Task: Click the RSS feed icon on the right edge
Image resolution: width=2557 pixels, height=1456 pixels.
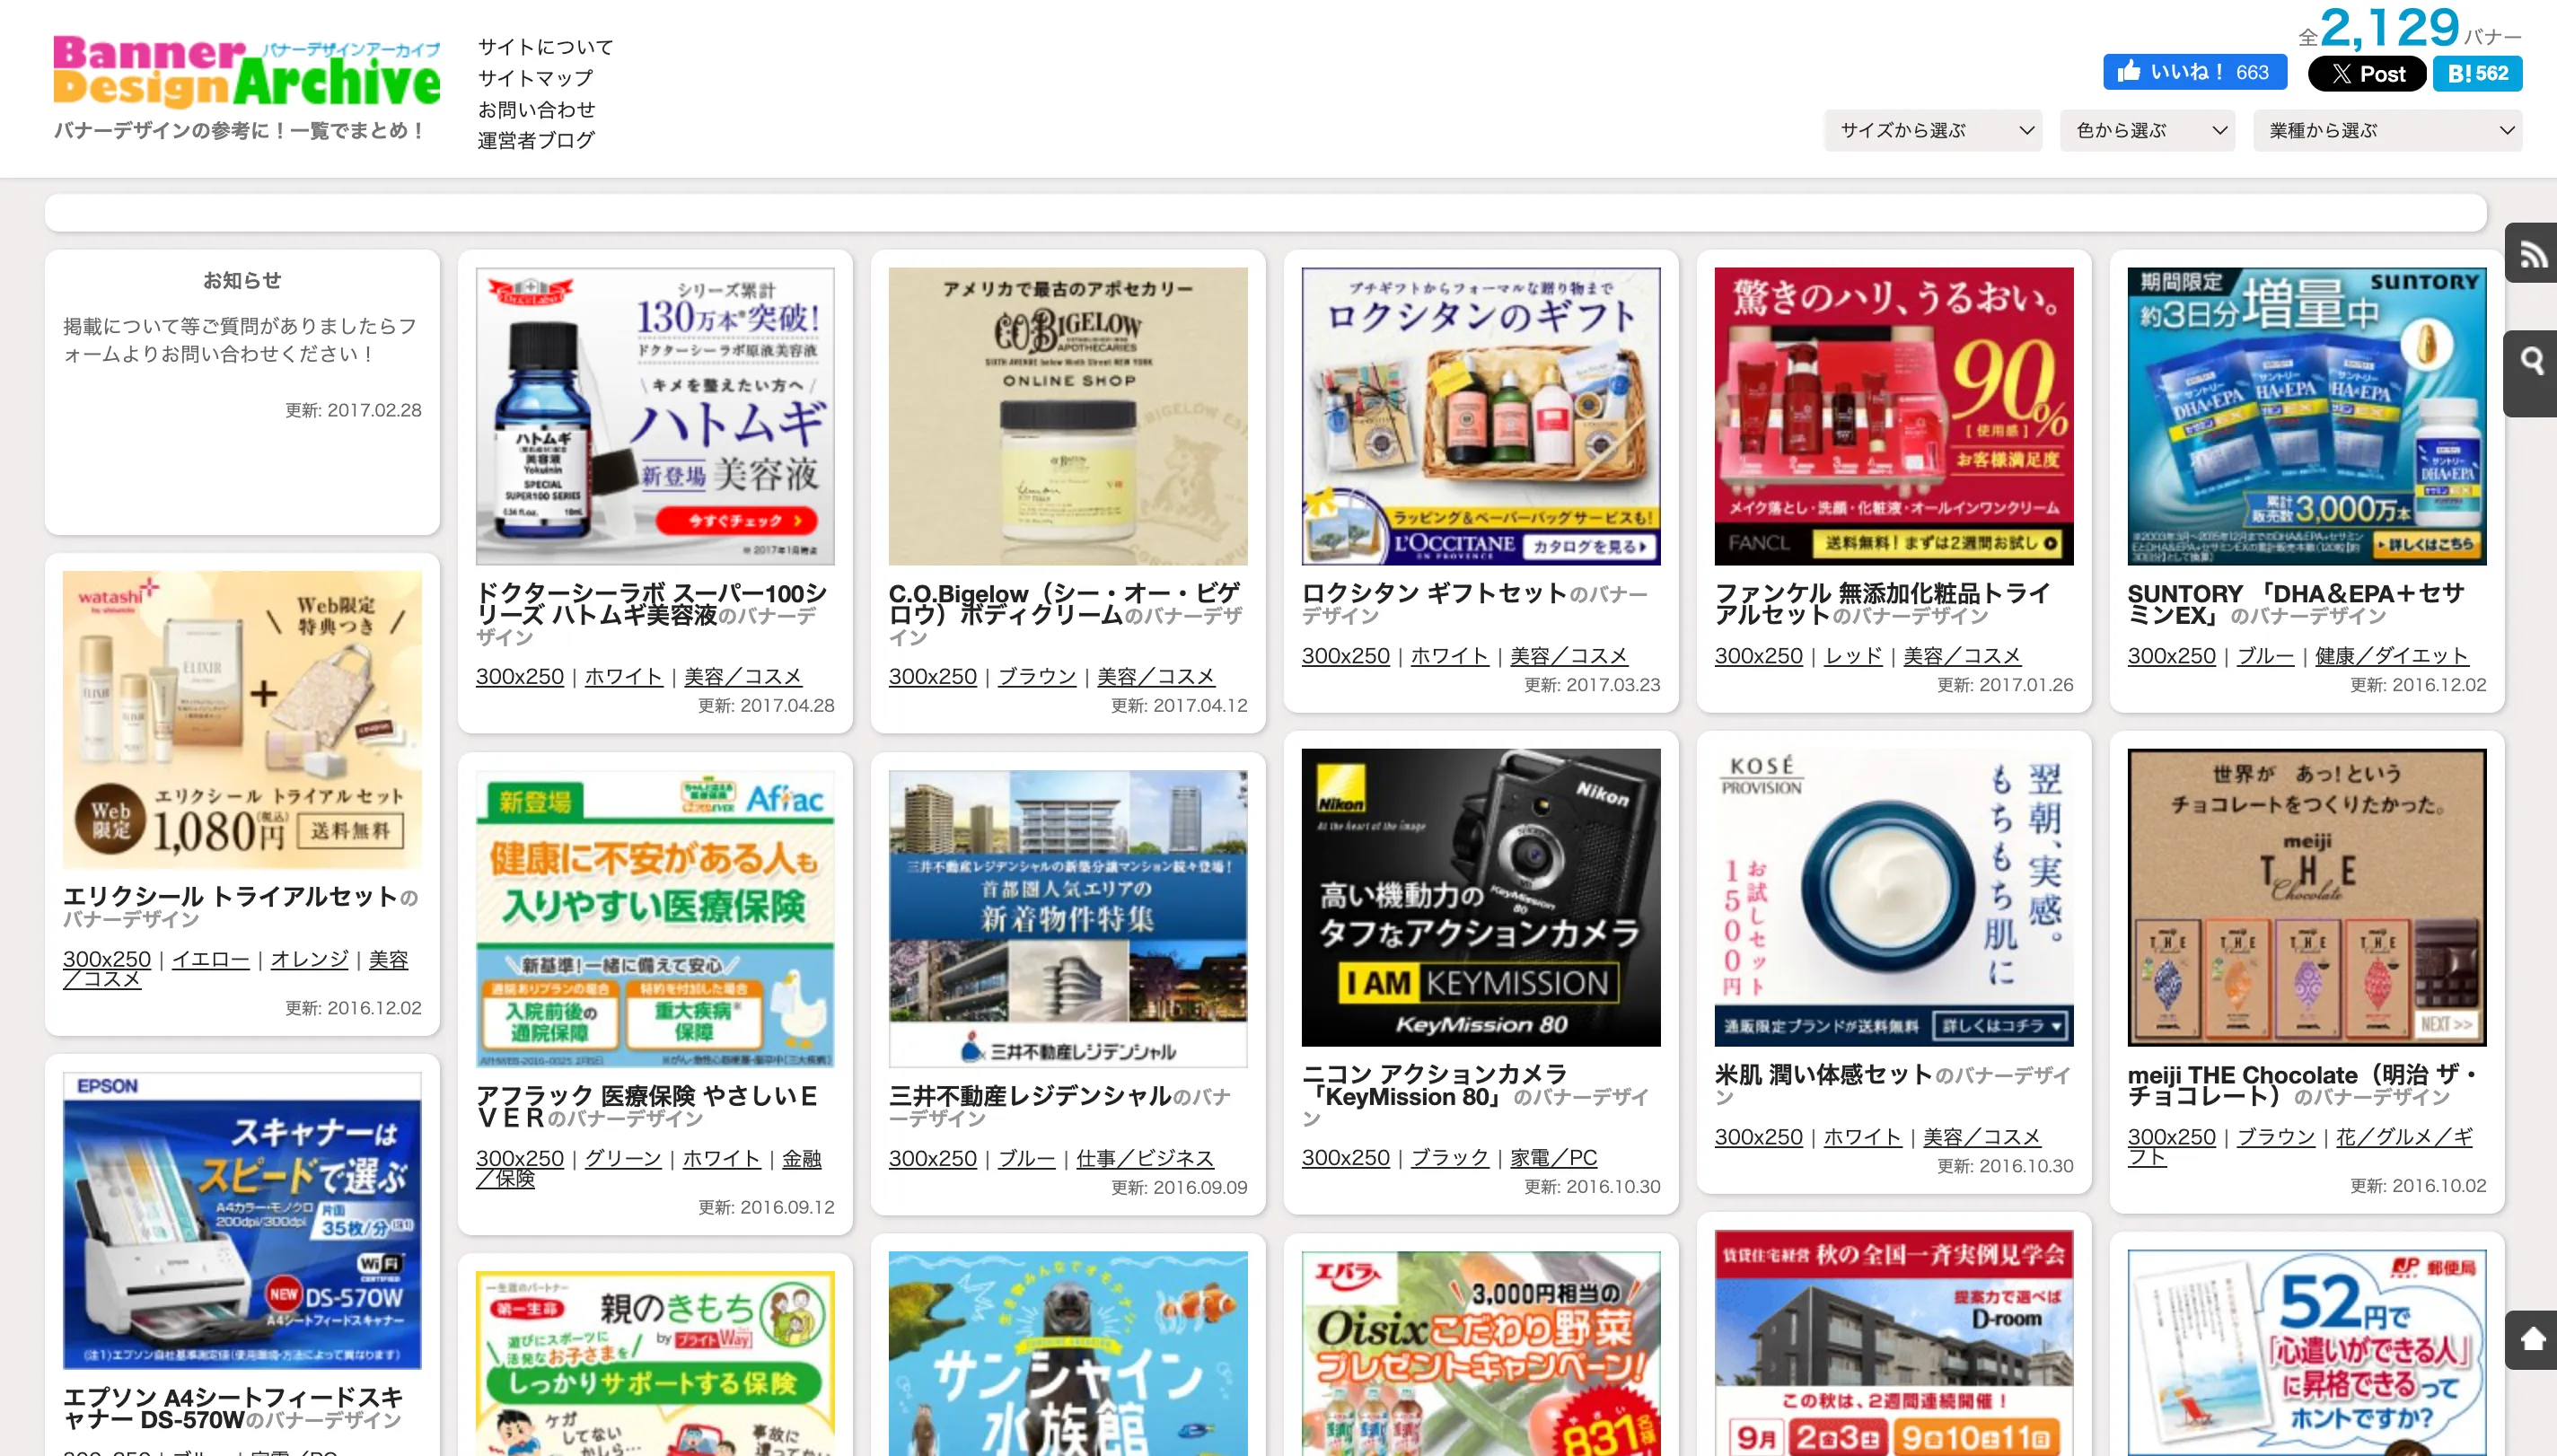Action: coord(2531,254)
